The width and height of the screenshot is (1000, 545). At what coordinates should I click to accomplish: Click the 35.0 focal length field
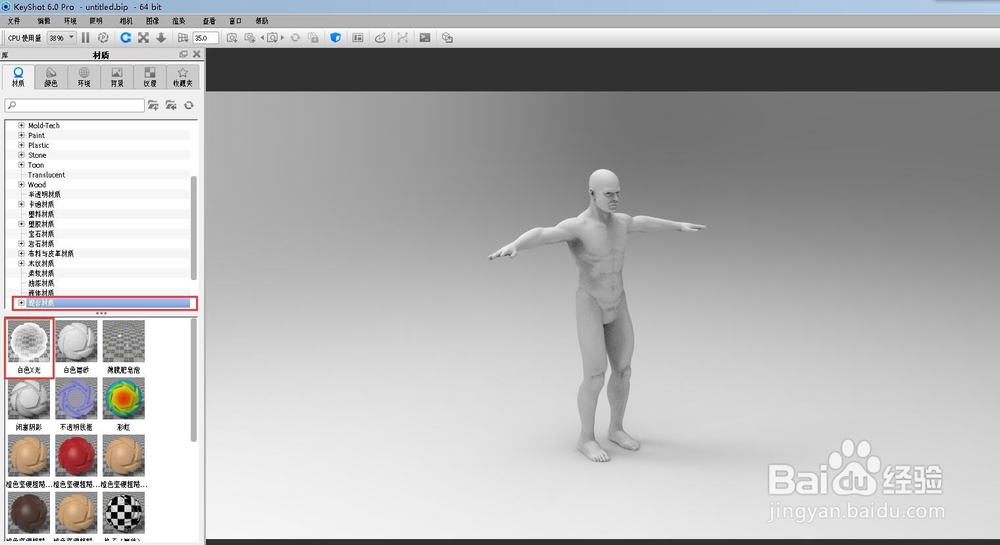tap(205, 38)
